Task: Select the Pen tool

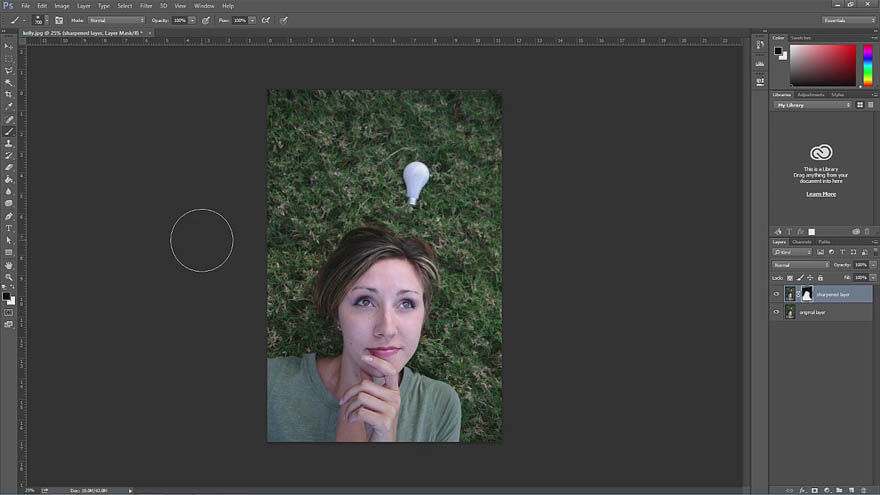Action: (x=8, y=216)
